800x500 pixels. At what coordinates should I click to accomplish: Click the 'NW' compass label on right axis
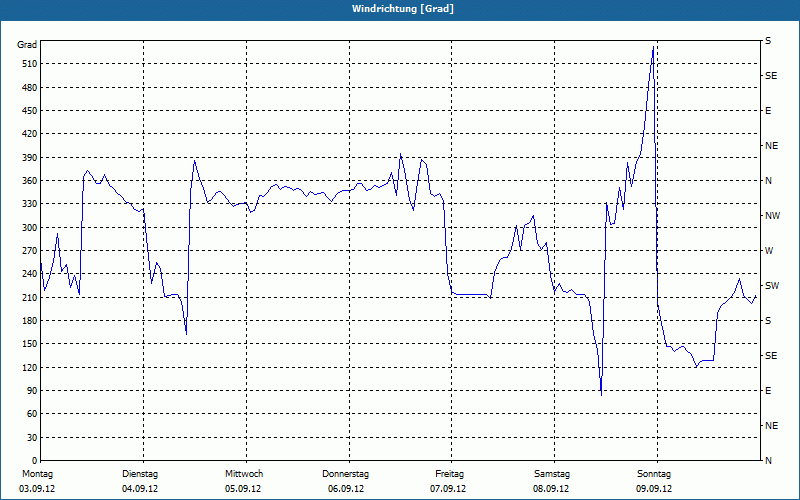coord(772,216)
